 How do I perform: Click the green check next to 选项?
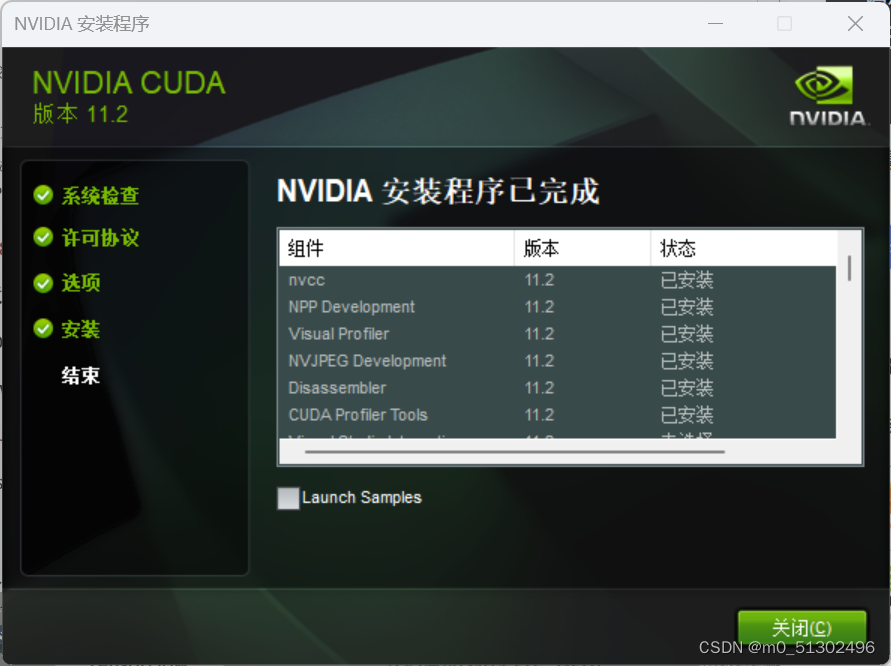click(x=43, y=282)
